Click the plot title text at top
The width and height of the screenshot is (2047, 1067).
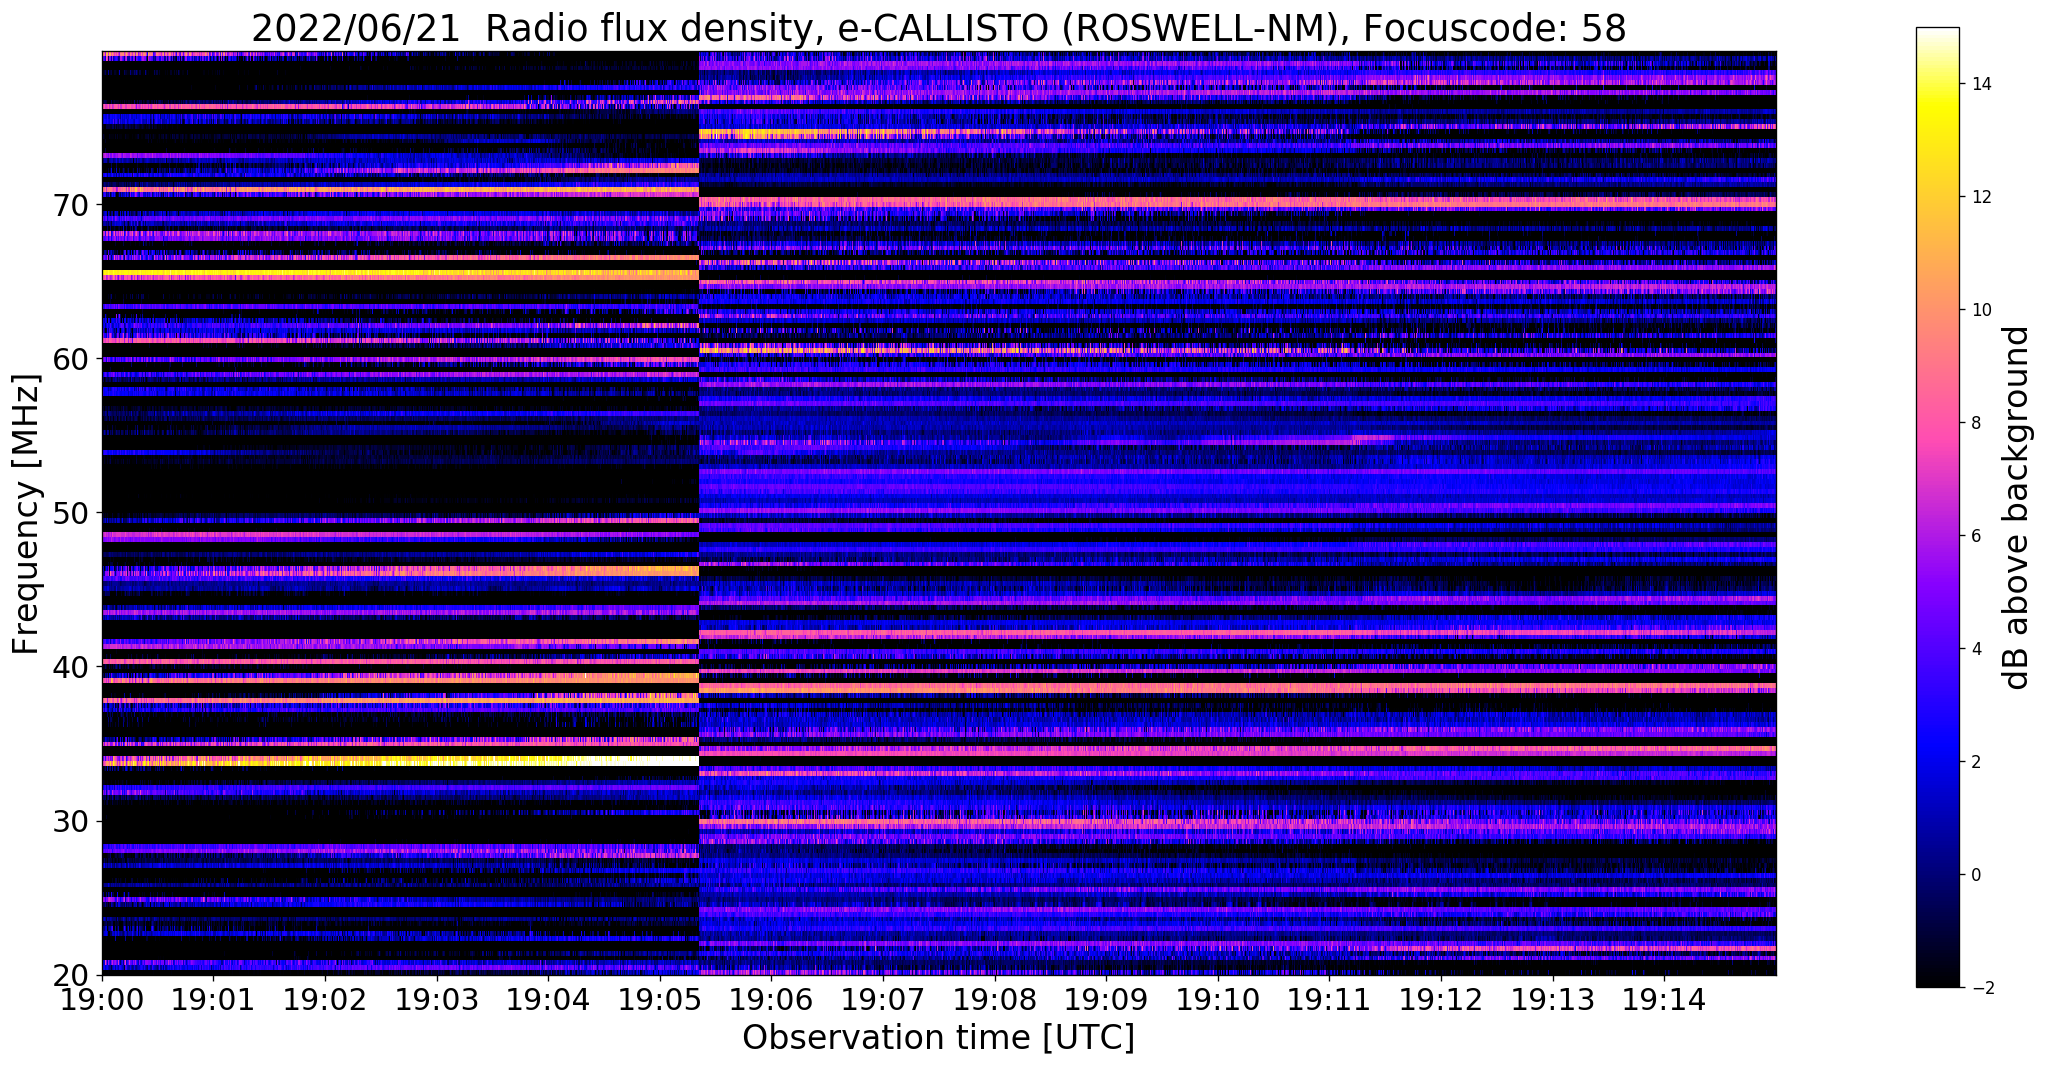(938, 27)
